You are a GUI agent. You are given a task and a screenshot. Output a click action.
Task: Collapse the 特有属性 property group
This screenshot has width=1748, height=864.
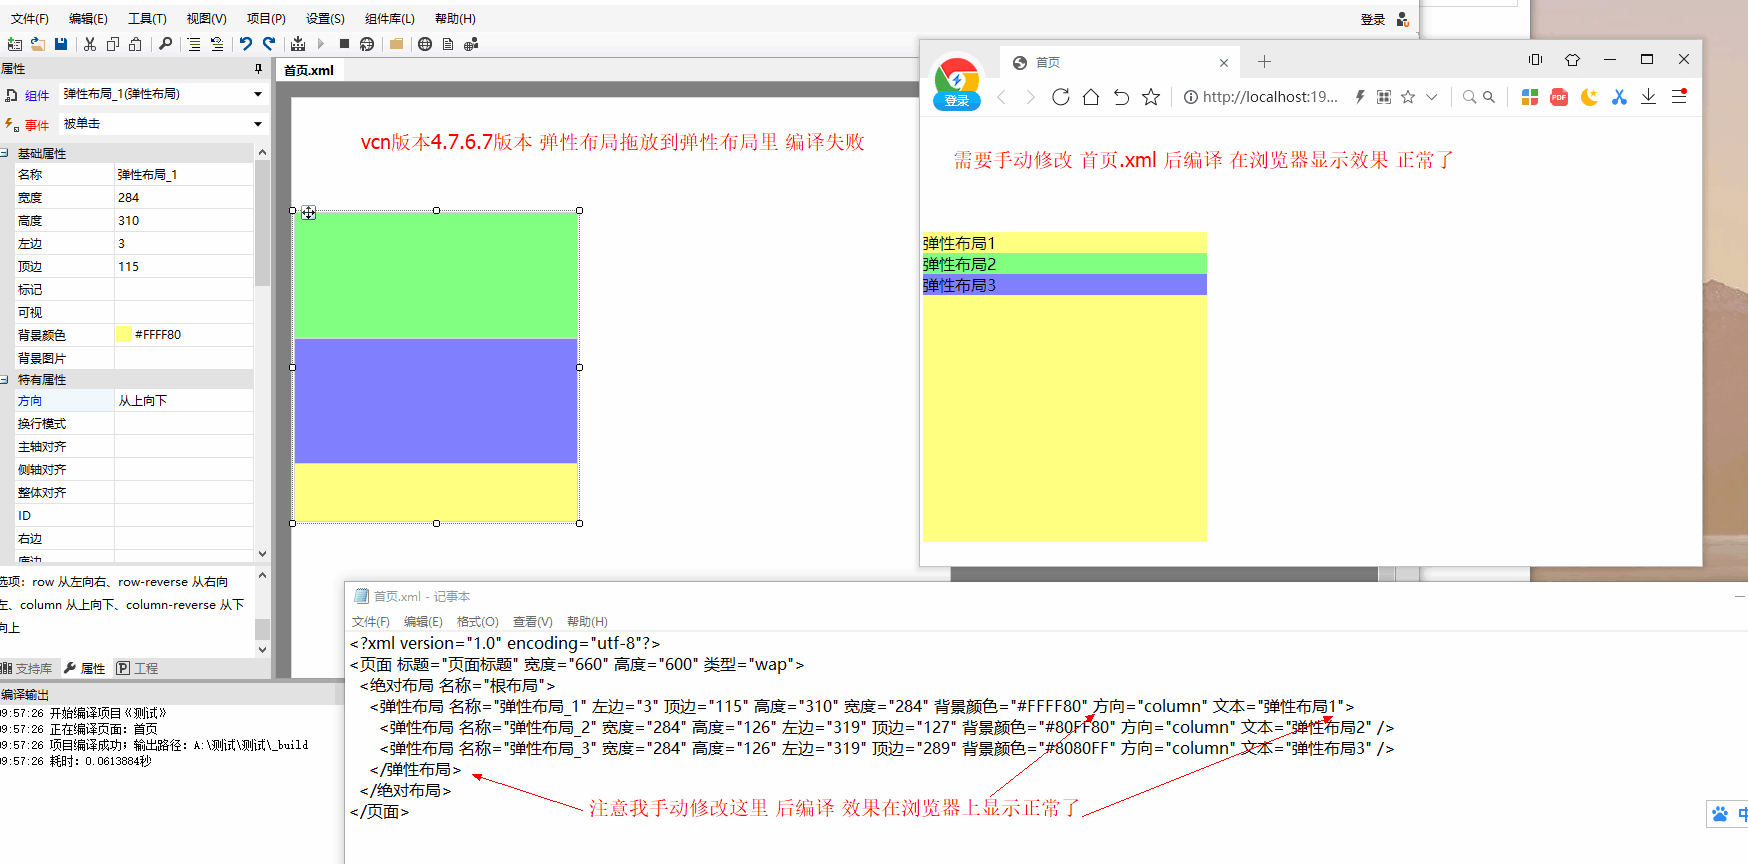pyautogui.click(x=5, y=380)
